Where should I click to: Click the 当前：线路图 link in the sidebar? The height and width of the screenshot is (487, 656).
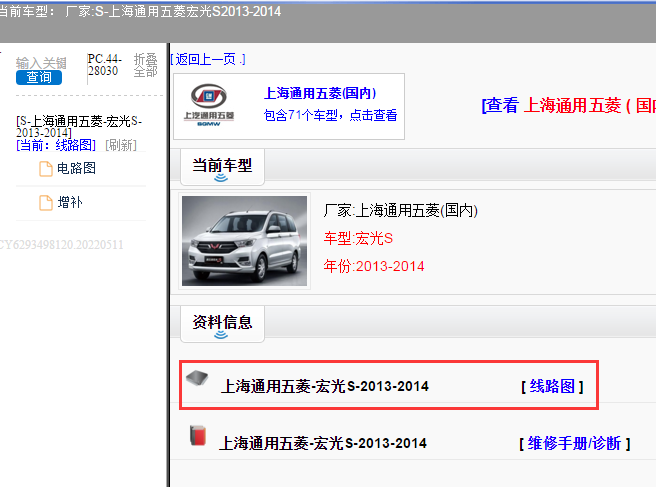point(56,145)
